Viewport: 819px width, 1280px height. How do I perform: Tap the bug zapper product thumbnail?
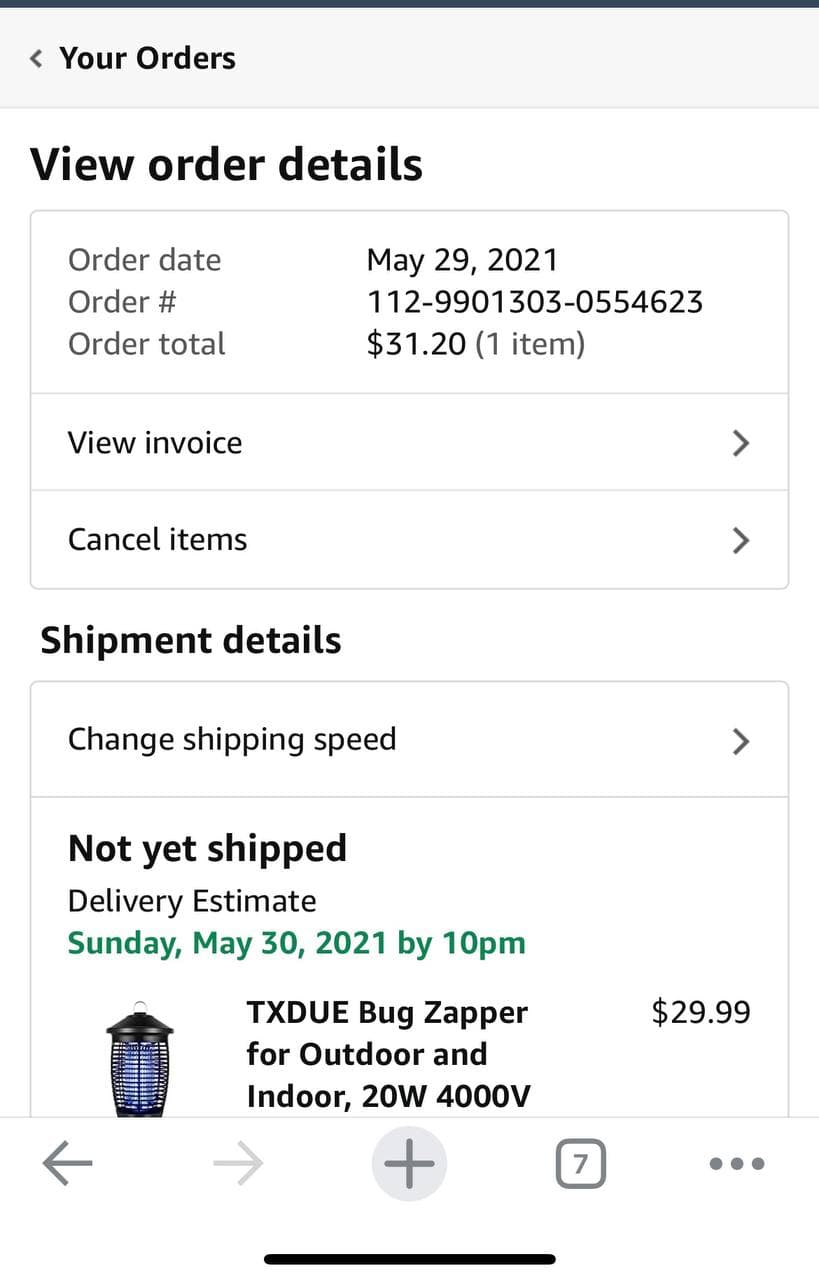[139, 1058]
